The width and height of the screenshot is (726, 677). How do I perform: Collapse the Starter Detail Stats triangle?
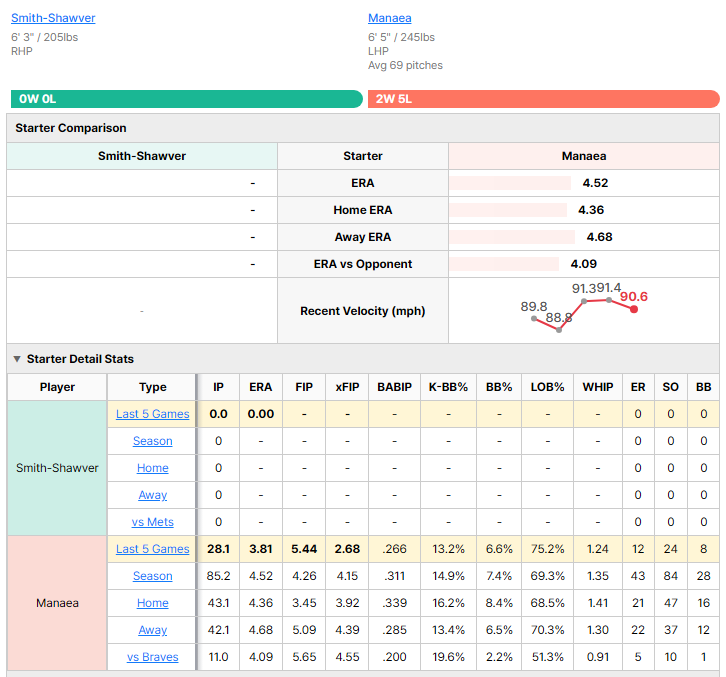pos(17,359)
